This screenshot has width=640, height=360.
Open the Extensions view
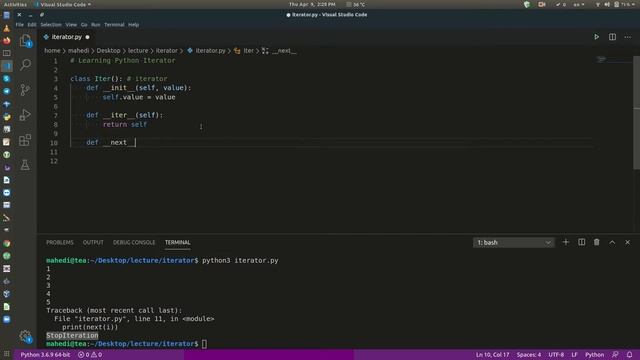pyautogui.click(x=25, y=140)
